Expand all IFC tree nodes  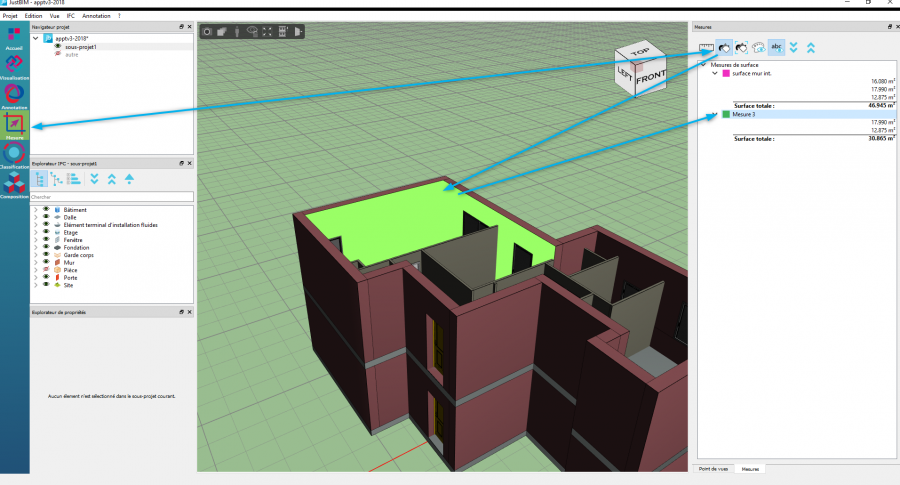pyautogui.click(x=94, y=179)
